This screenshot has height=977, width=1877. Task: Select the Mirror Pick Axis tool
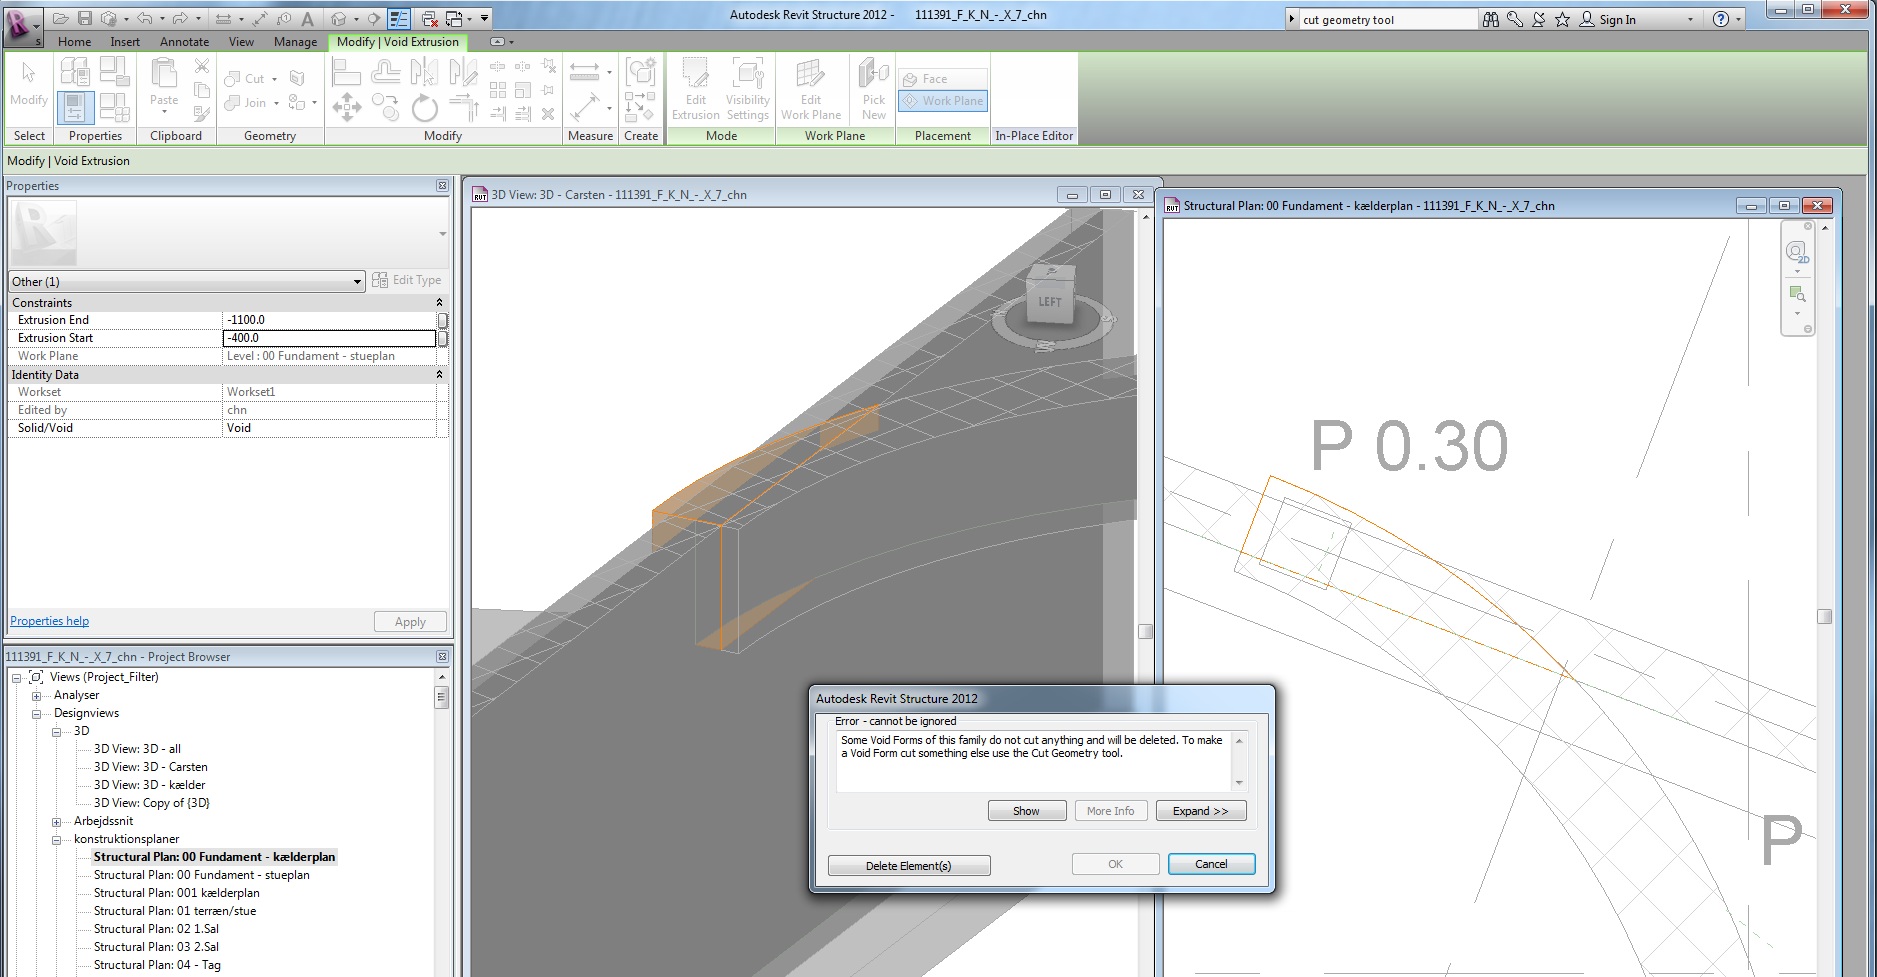pyautogui.click(x=424, y=71)
